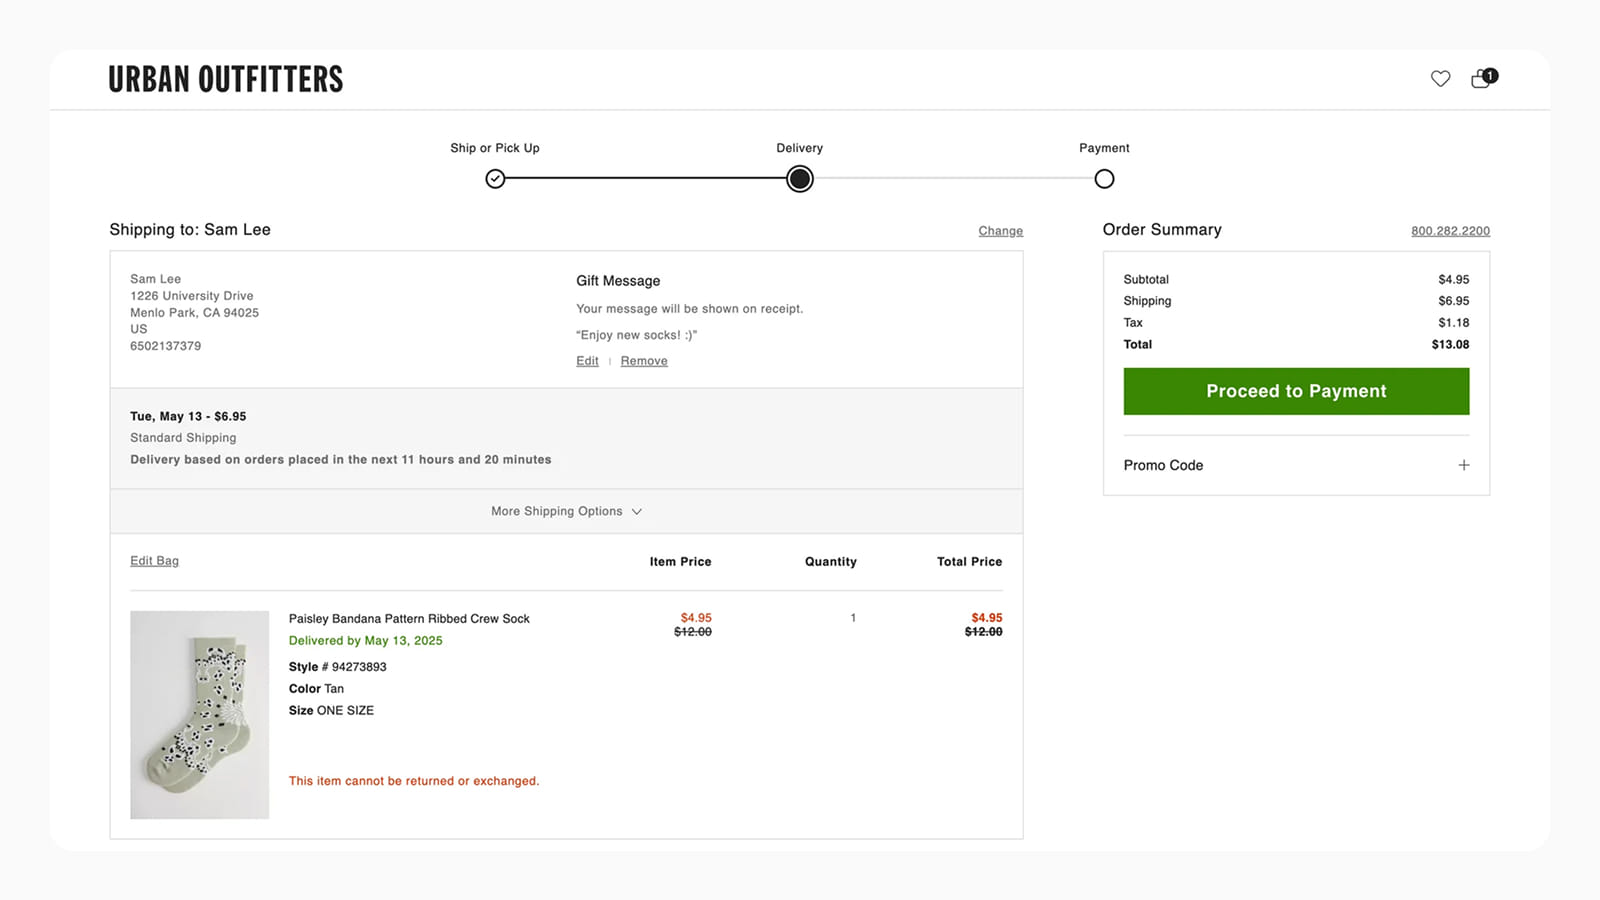
Task: Select the Delivery step circle
Action: click(800, 179)
